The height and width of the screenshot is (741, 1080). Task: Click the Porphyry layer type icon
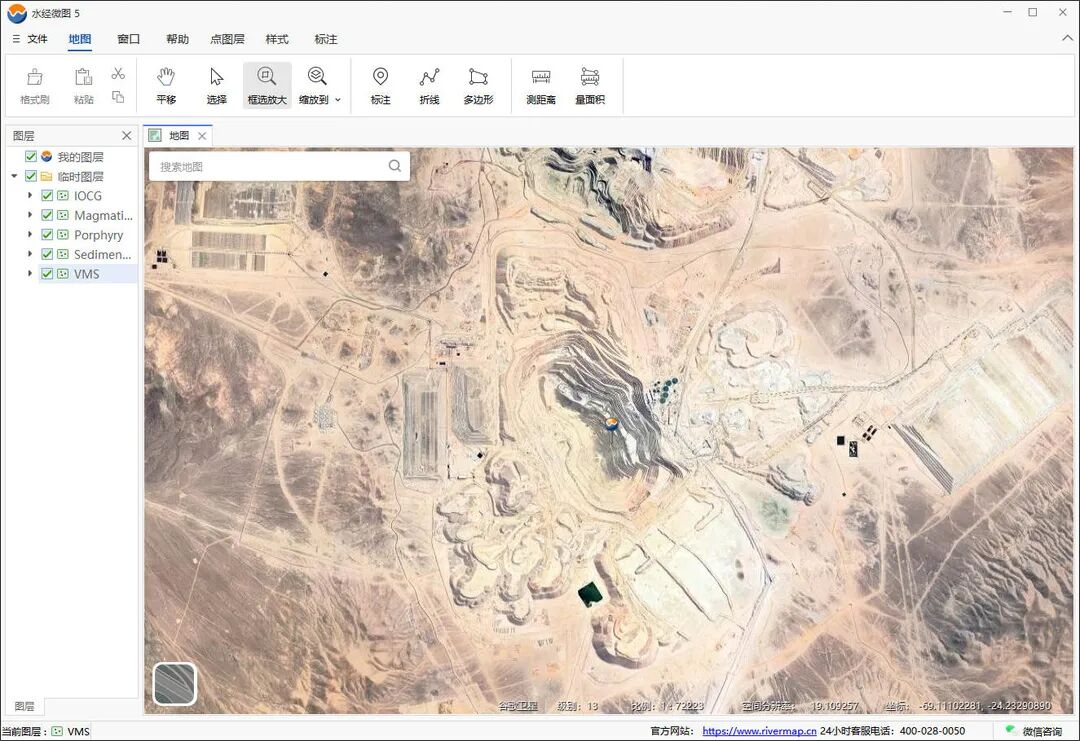click(x=63, y=235)
